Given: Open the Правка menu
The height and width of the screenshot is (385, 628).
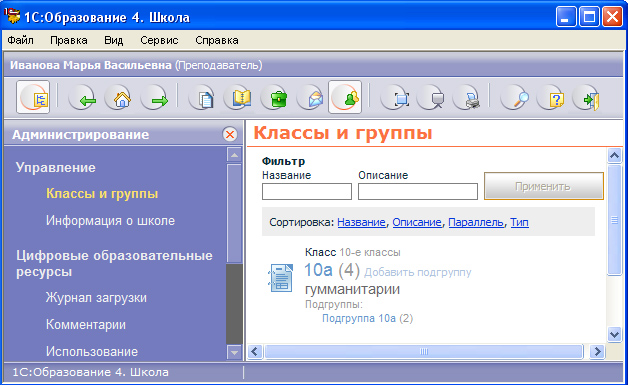Looking at the screenshot, I should pos(68,40).
